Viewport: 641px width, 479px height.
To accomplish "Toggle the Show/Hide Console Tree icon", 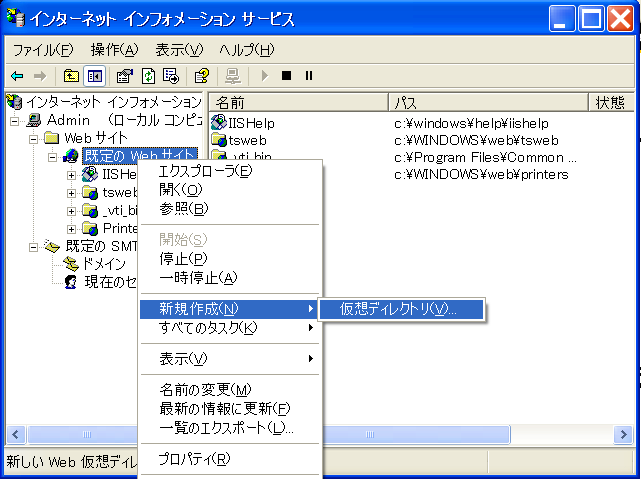I will click(95, 75).
